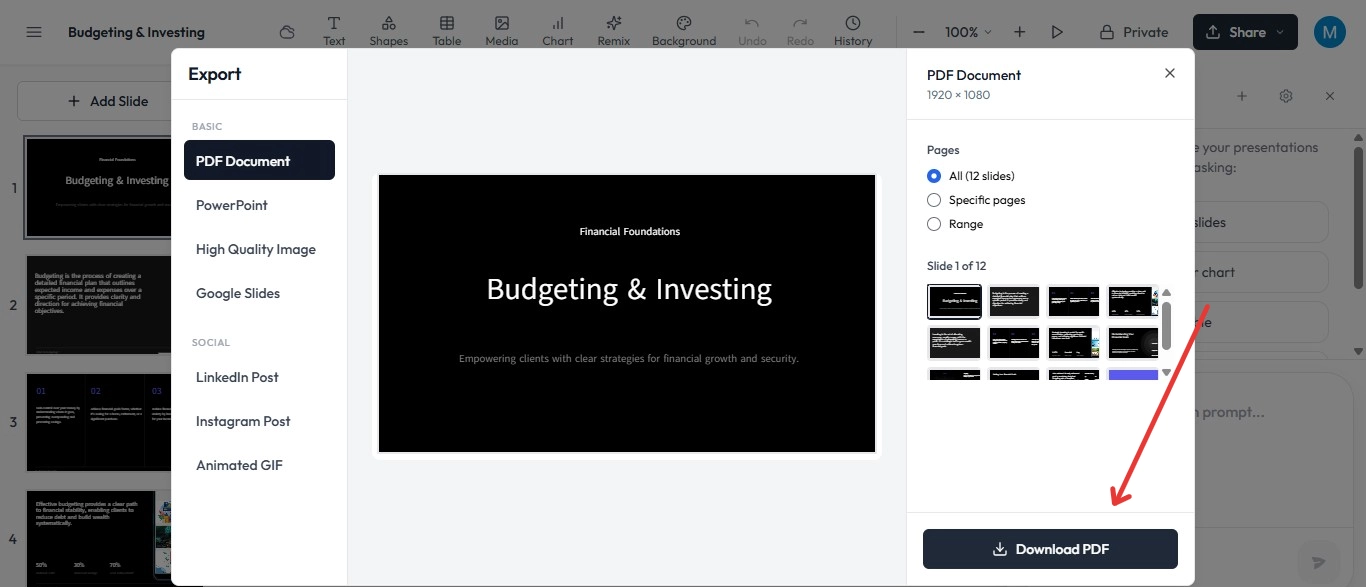Pick second slide thumbnail in export grid

coord(1014,301)
